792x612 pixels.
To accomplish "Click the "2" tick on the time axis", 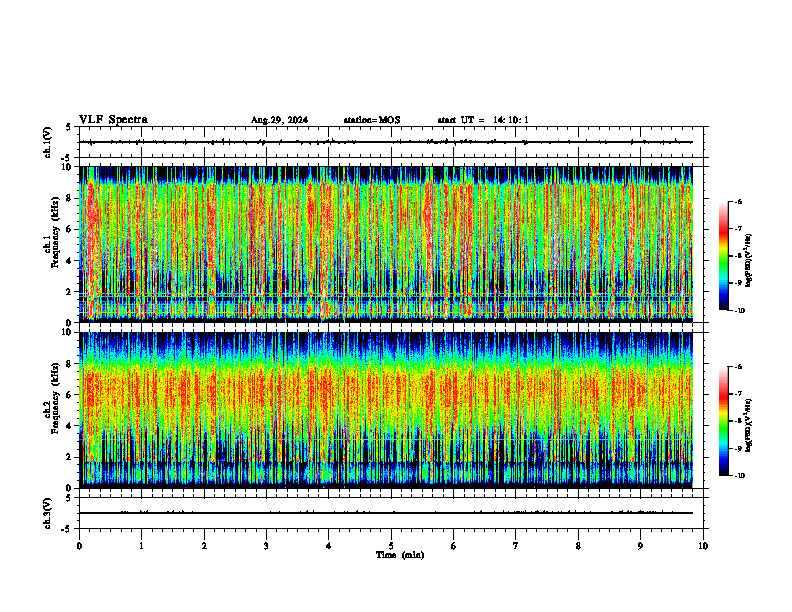I will [204, 546].
